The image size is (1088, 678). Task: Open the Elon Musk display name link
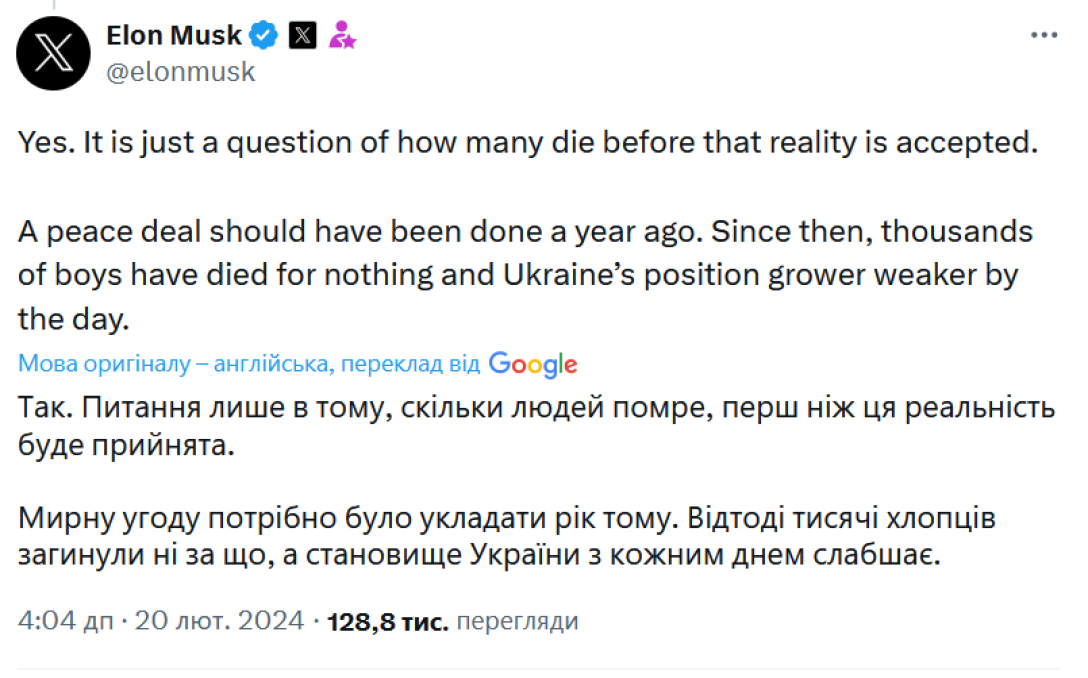click(174, 36)
